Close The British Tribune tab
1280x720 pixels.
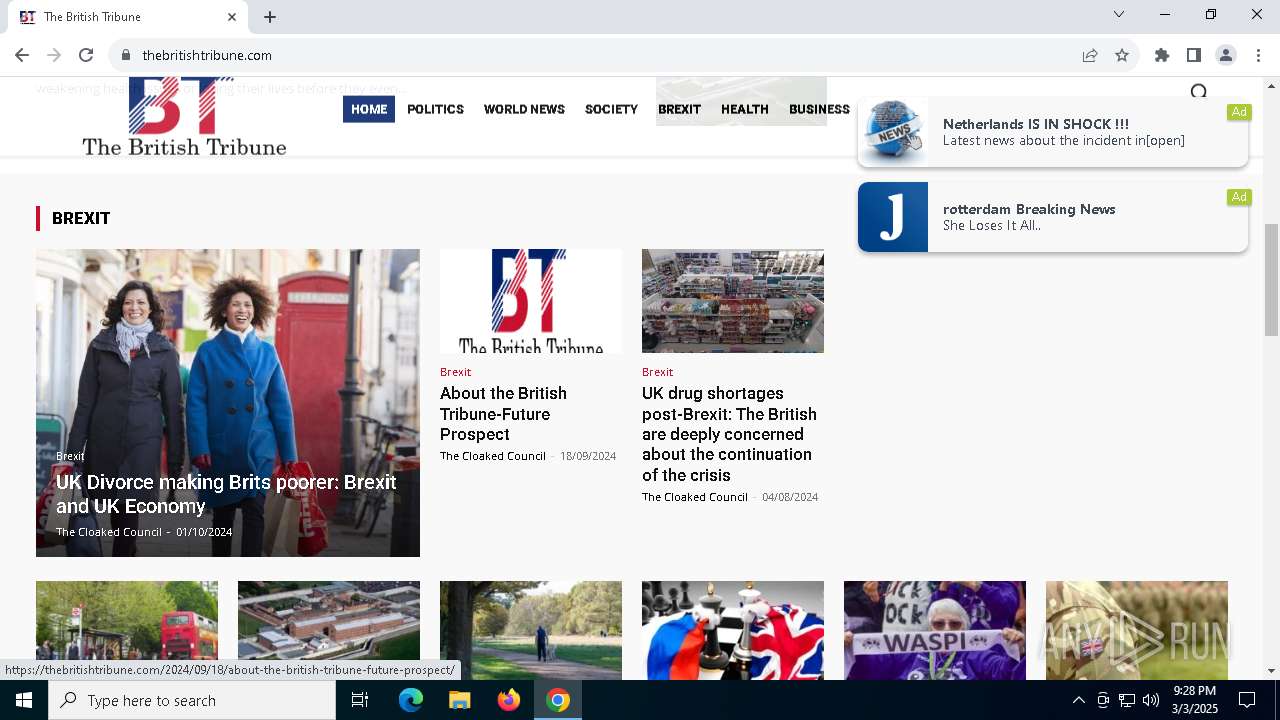coord(232,17)
